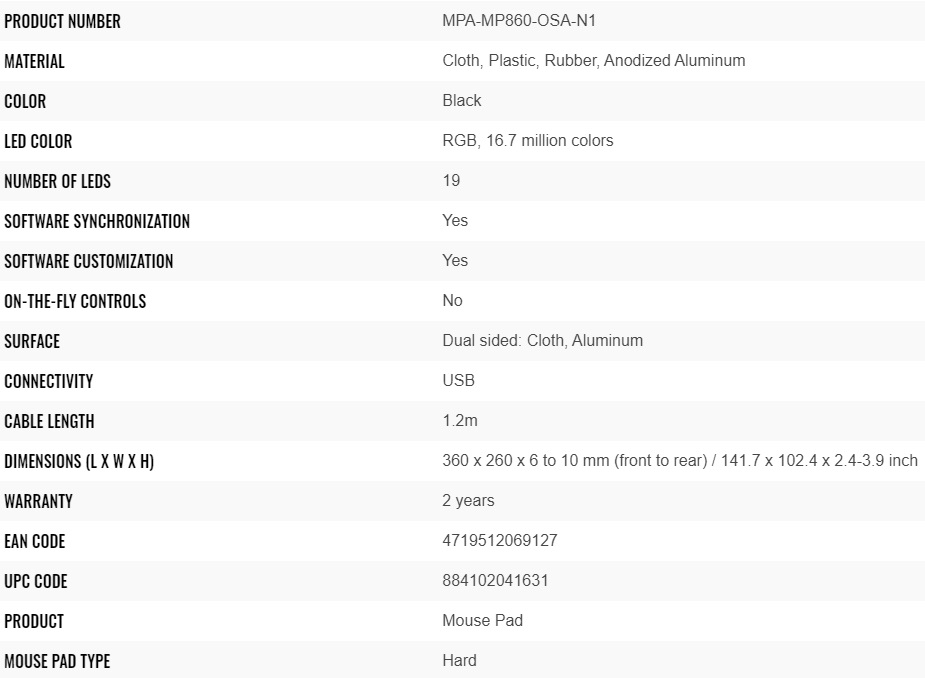The image size is (925, 678).
Task: Click the COLOR value Black
Action: (461, 100)
